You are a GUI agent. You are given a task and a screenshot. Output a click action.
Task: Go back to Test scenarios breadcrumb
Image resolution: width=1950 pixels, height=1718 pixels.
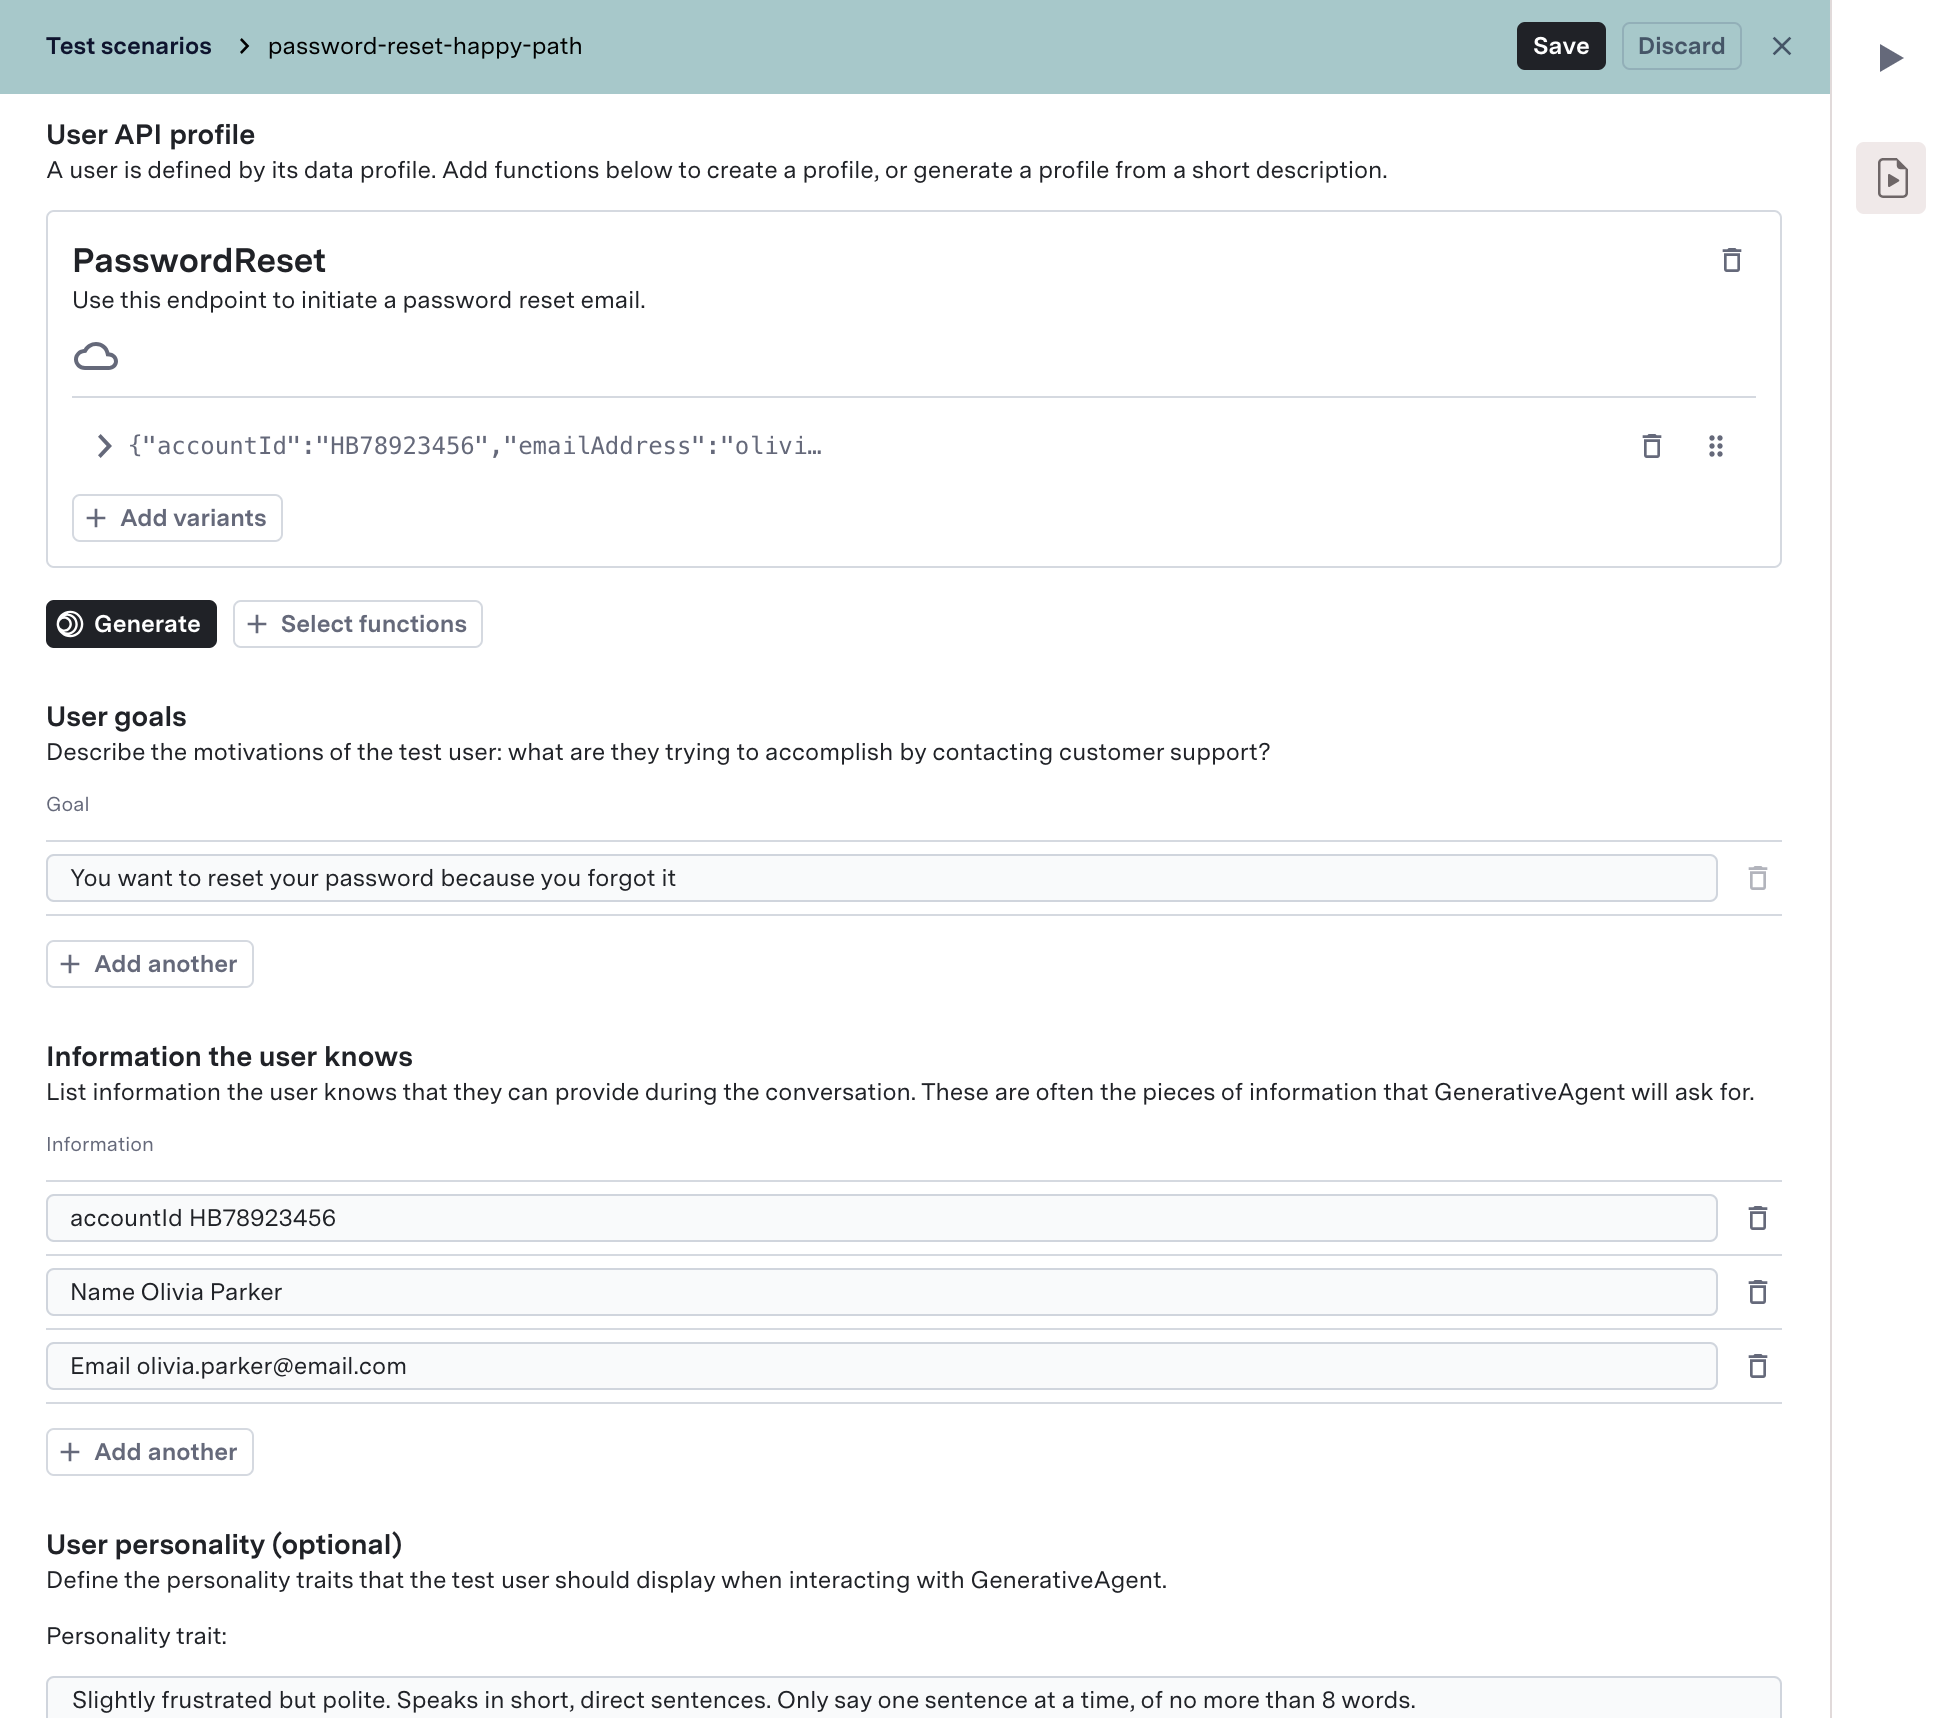click(x=129, y=46)
